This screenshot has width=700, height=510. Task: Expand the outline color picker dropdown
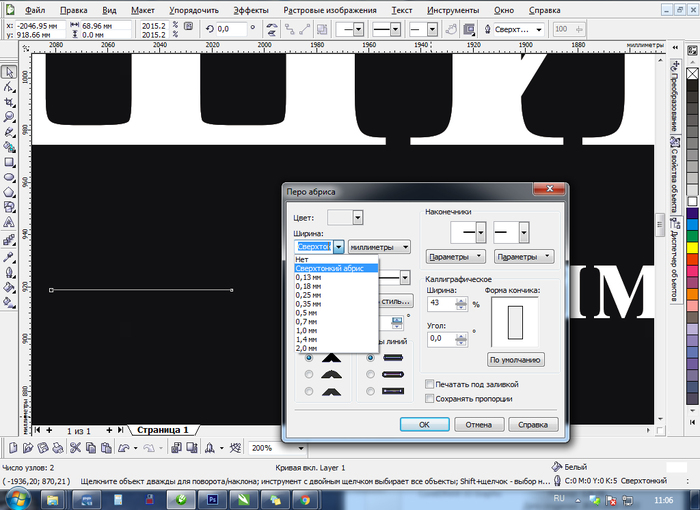tap(358, 216)
